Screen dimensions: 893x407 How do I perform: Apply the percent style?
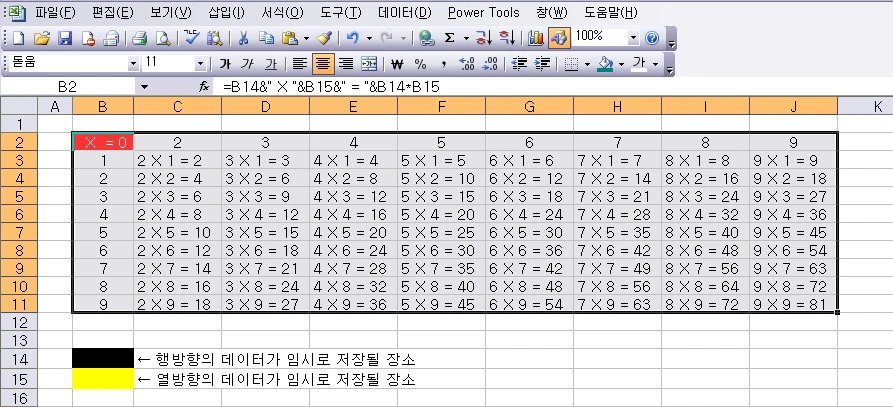pyautogui.click(x=420, y=64)
